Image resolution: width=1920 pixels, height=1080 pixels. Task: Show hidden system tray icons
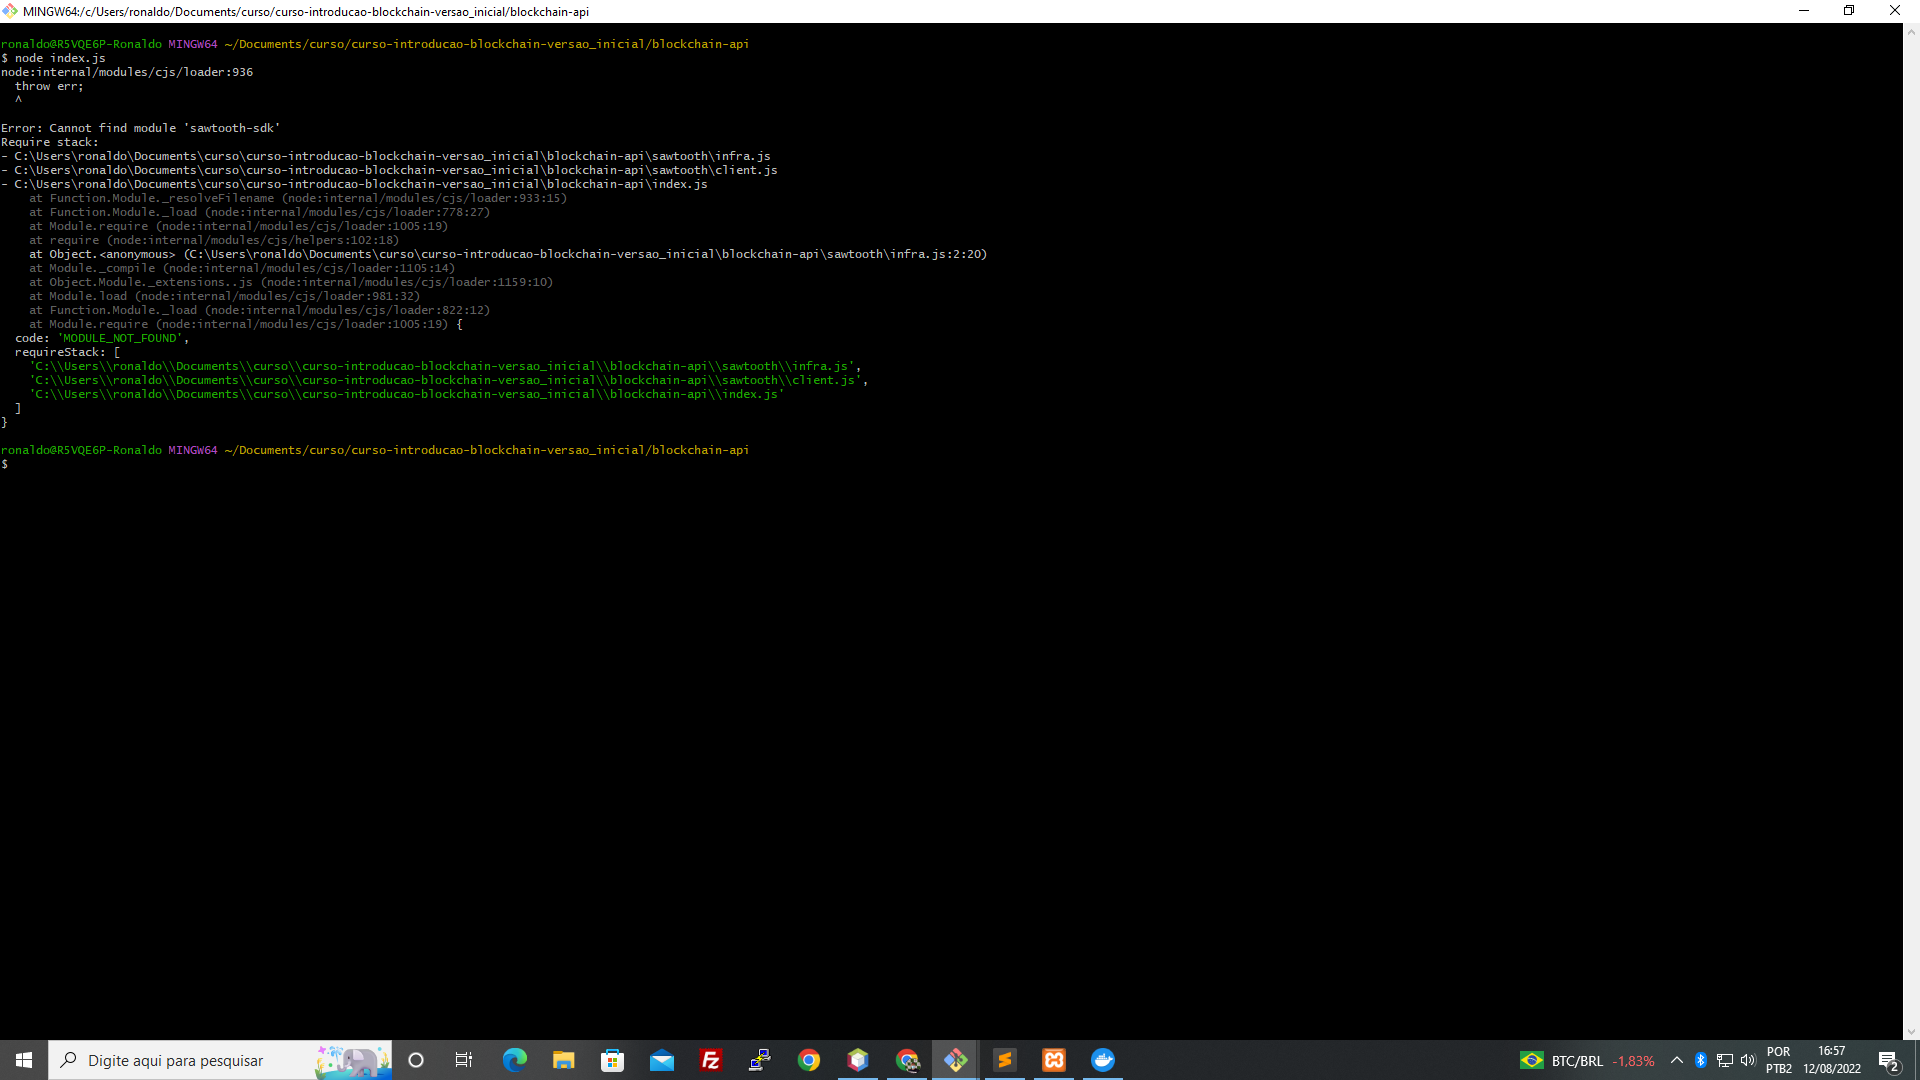click(1677, 1060)
